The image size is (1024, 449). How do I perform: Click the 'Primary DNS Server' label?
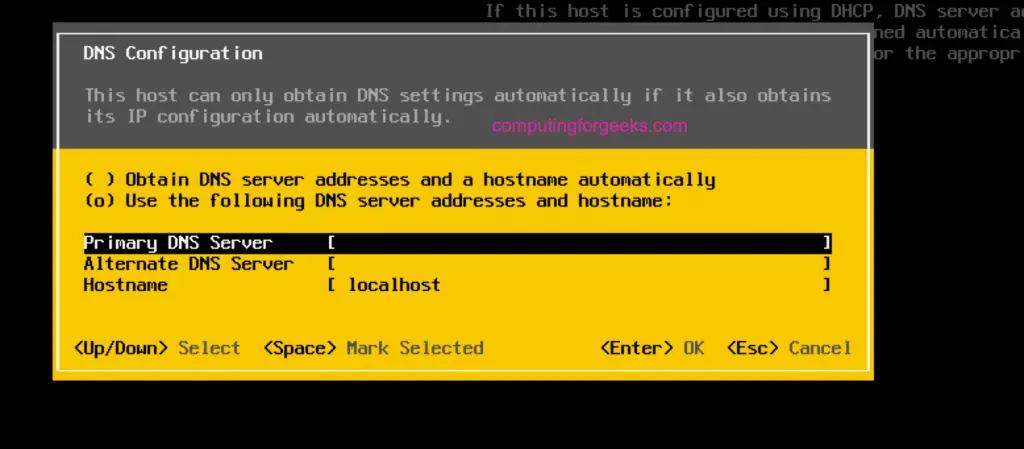178,243
